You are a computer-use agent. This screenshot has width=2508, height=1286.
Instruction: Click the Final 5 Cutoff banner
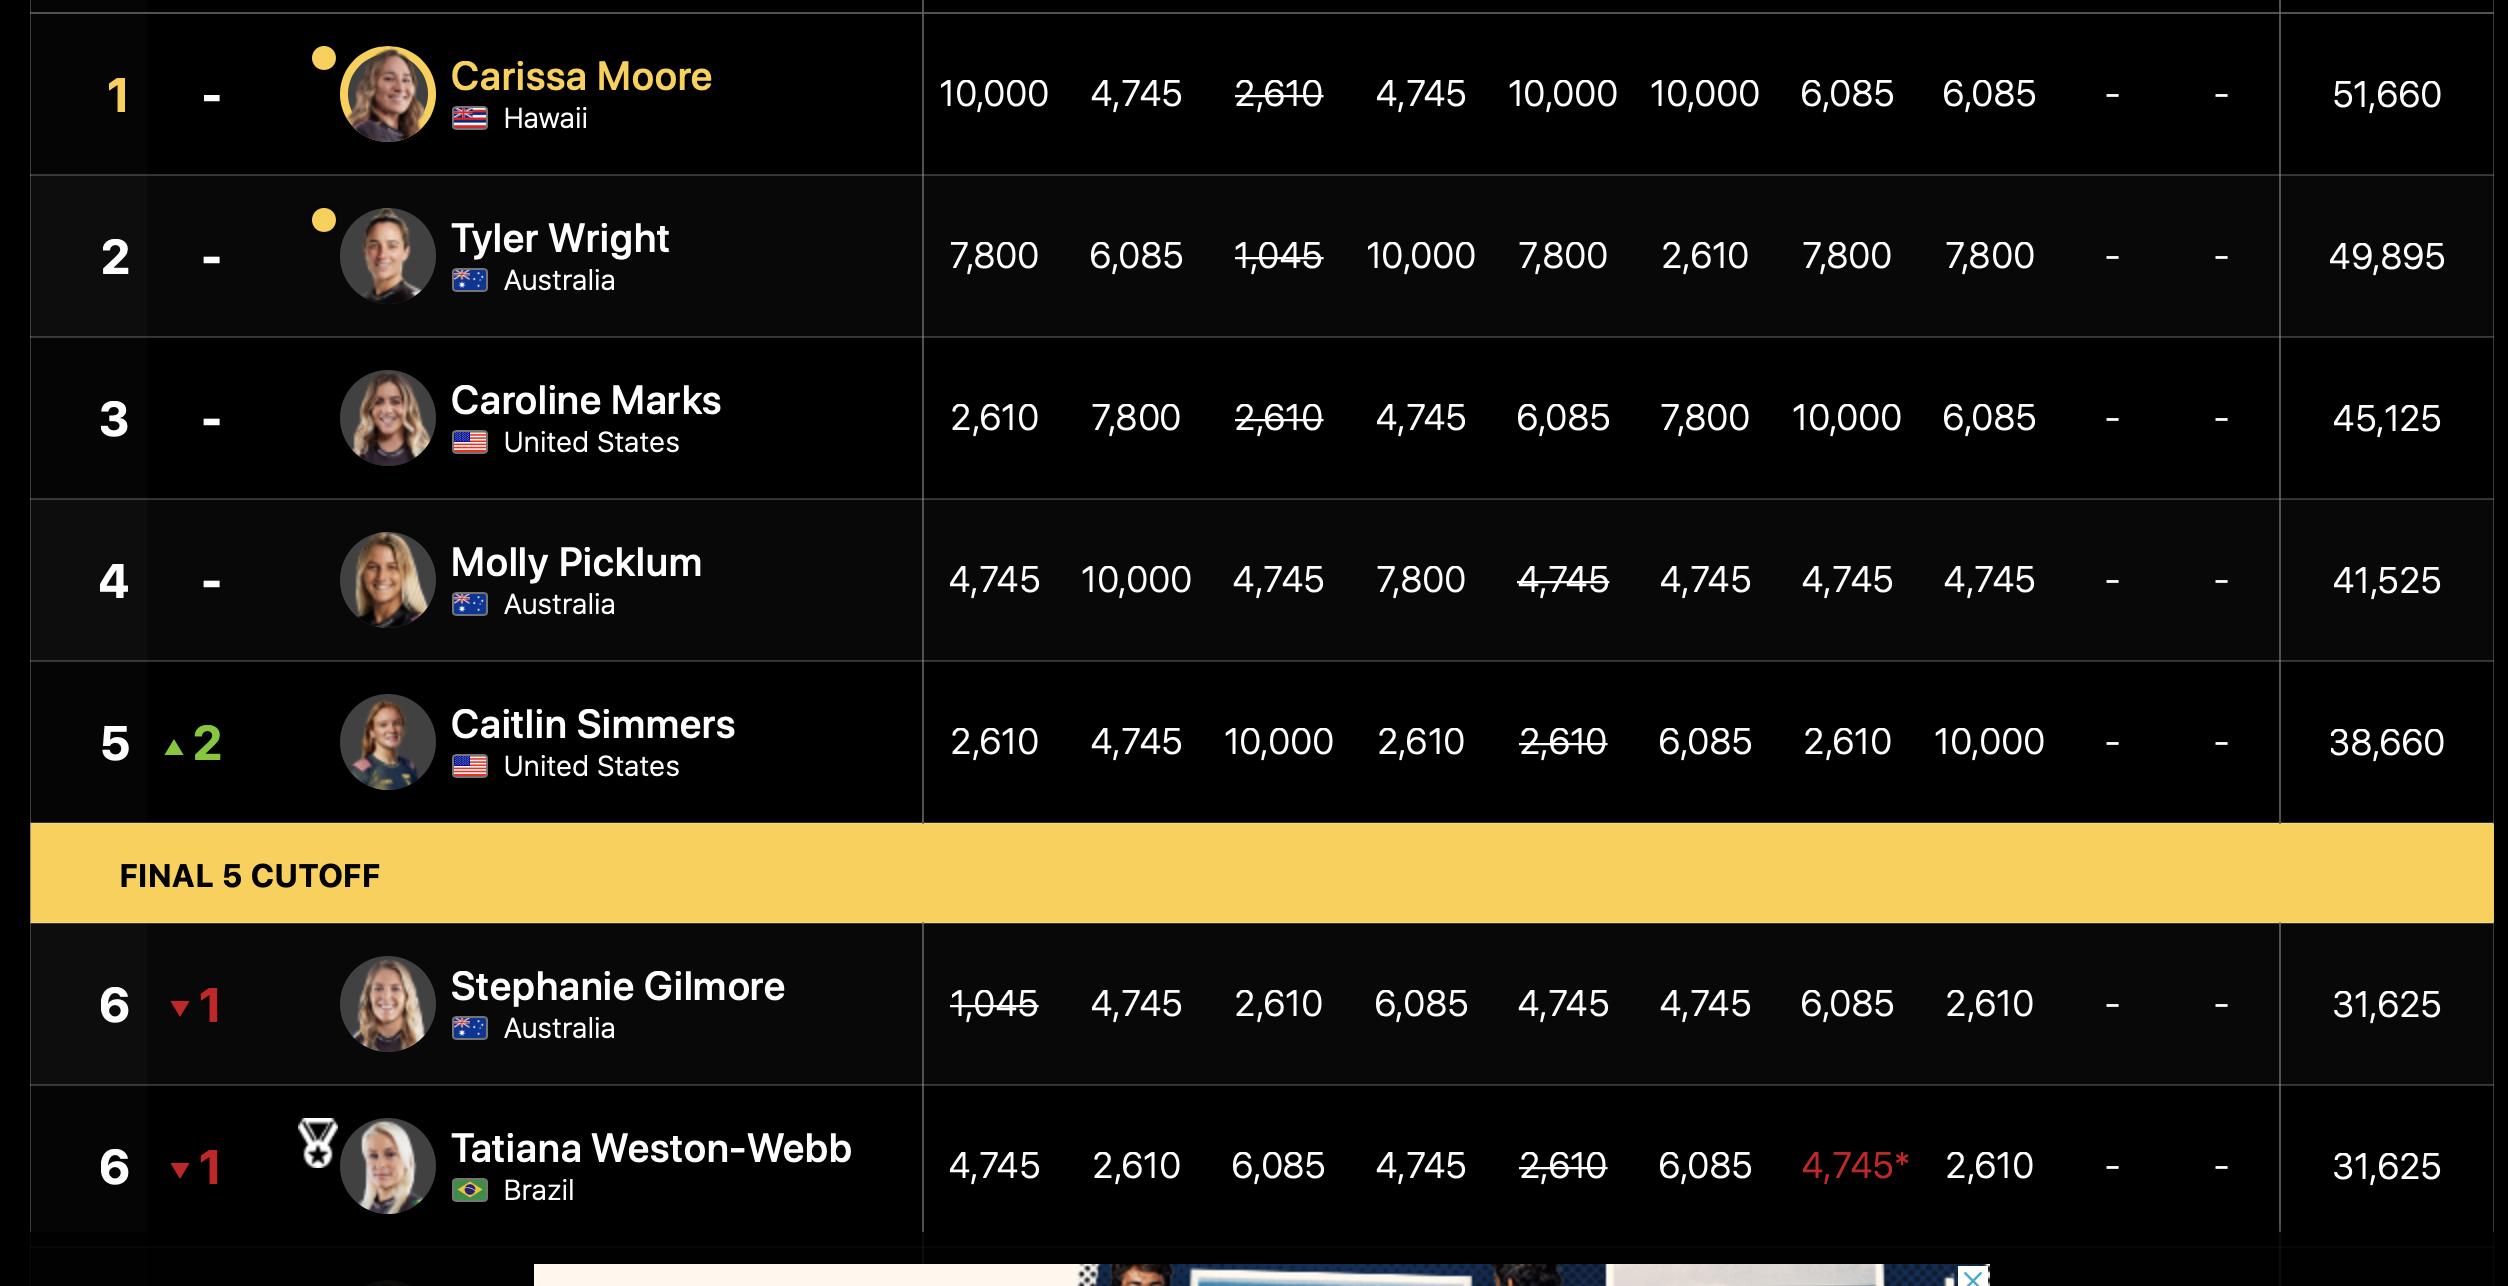pyautogui.click(x=1260, y=874)
